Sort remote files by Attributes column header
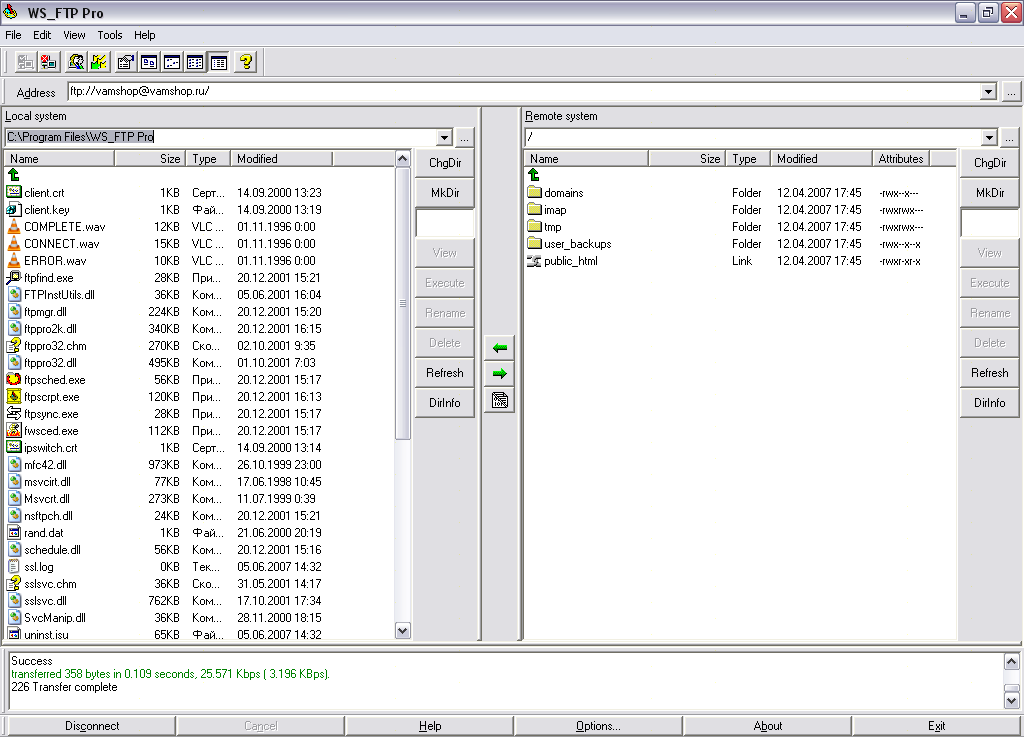 click(x=901, y=159)
